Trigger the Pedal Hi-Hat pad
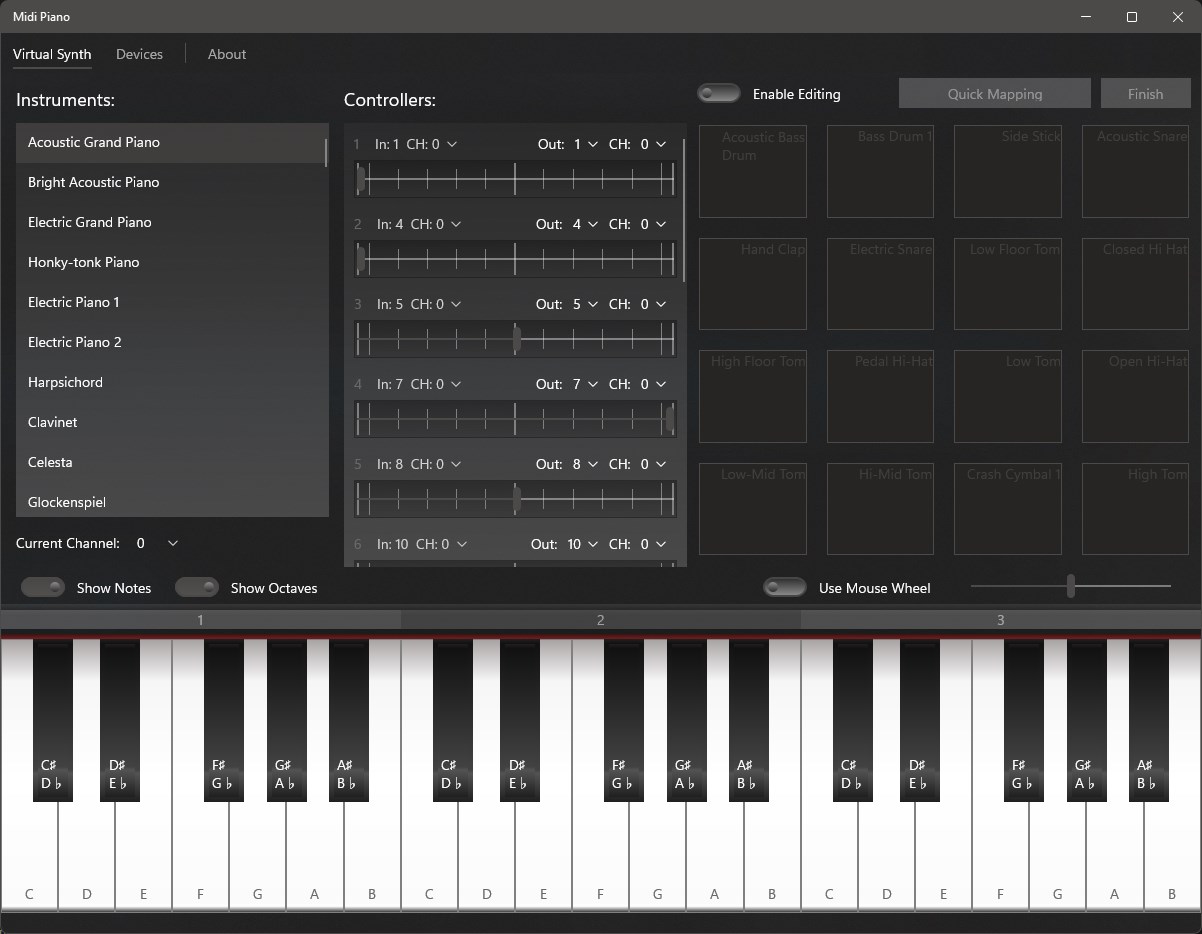The image size is (1202, 934). (x=880, y=396)
